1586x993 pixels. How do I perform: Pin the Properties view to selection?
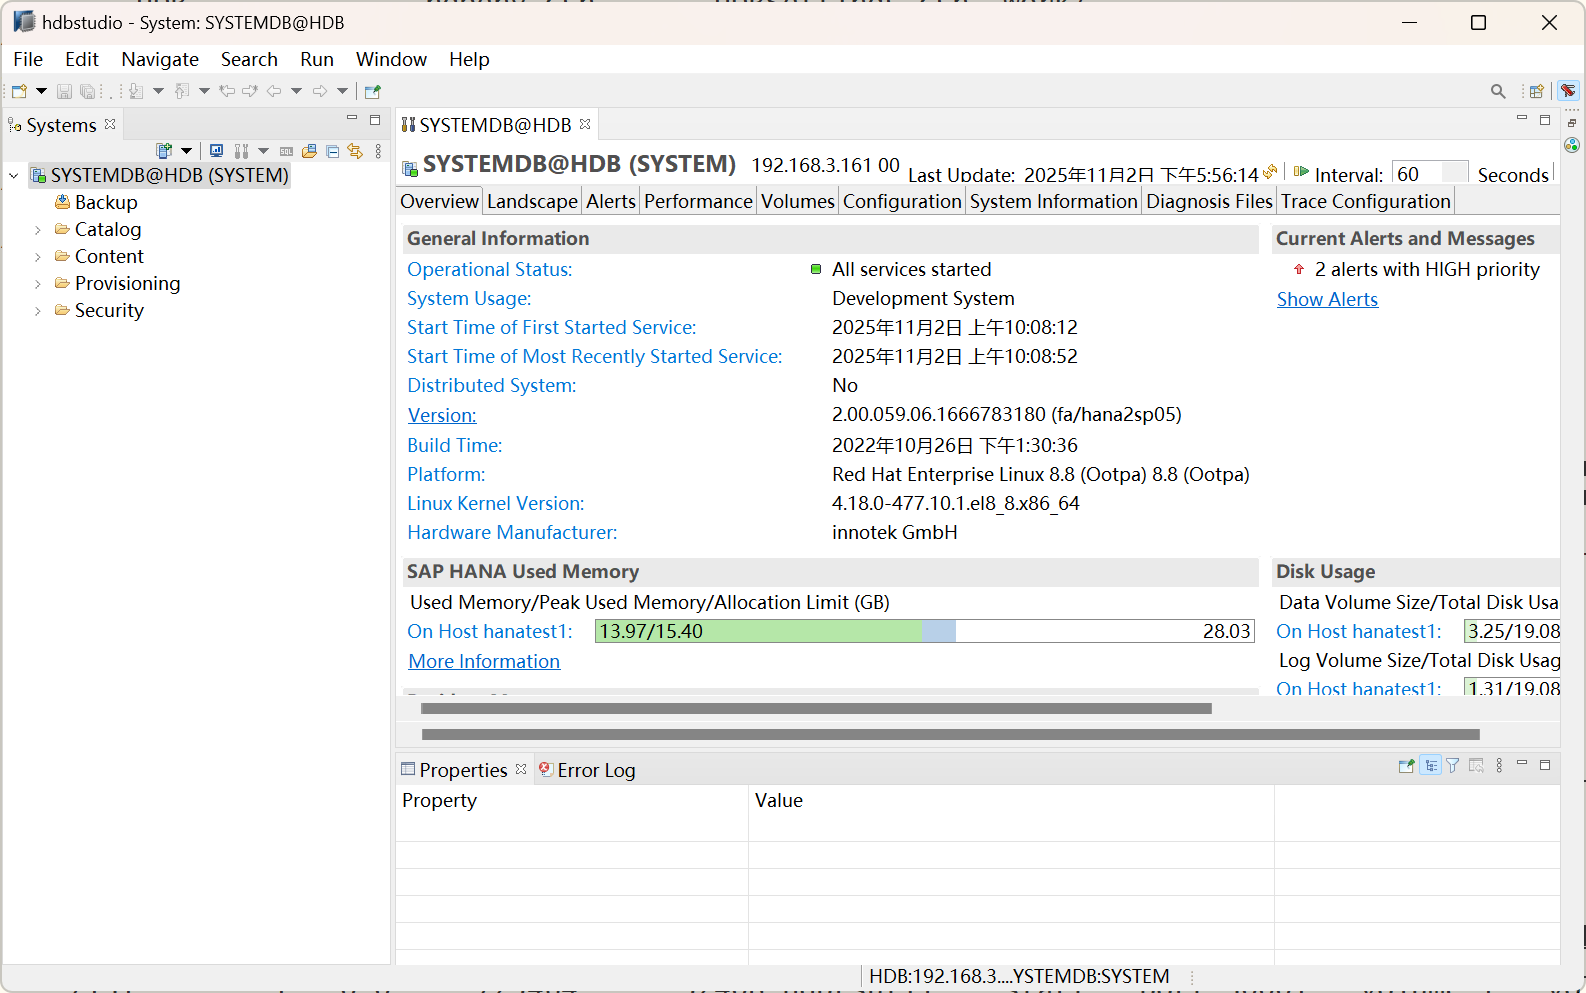[1407, 766]
